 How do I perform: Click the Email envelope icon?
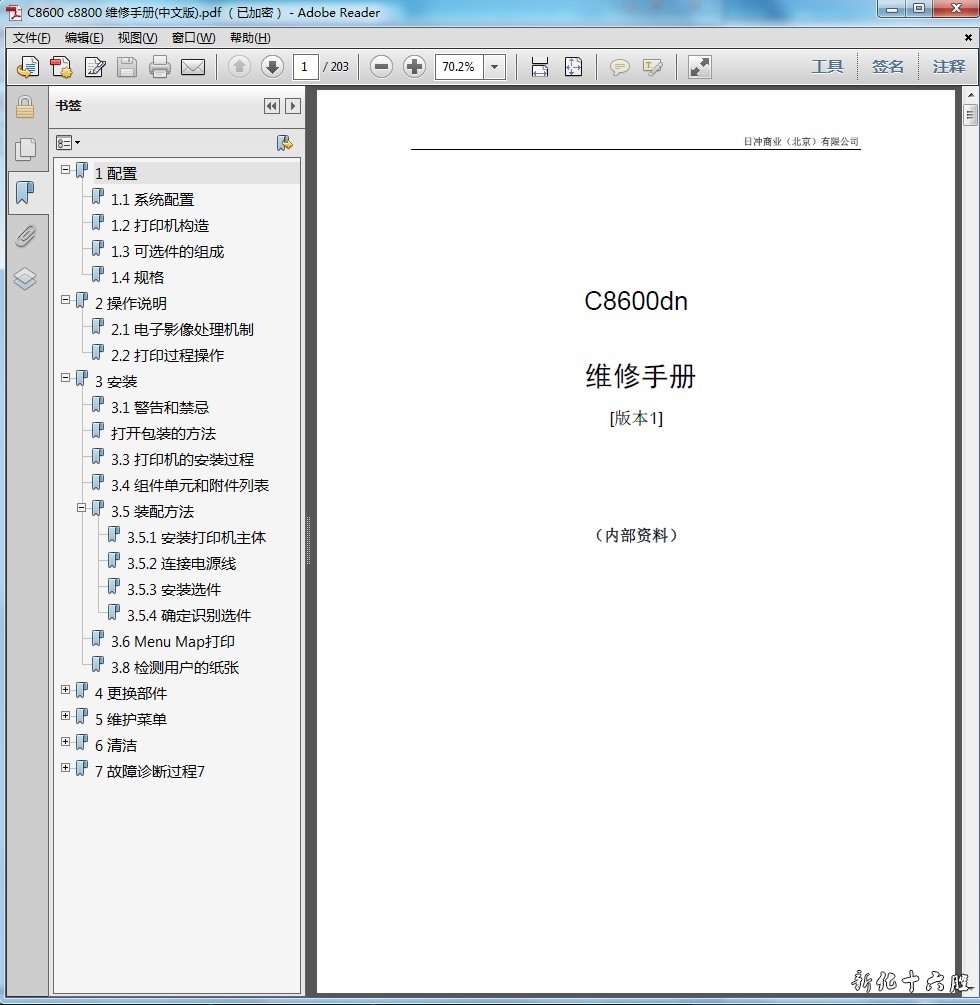tap(193, 67)
